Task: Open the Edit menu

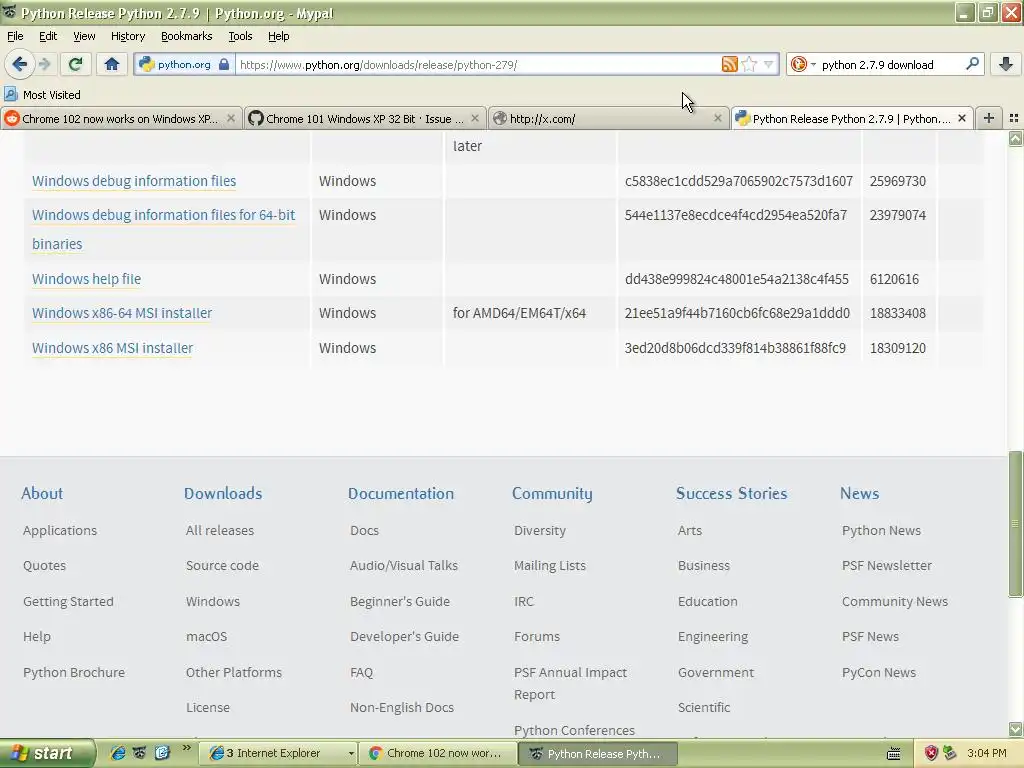Action: [48, 36]
